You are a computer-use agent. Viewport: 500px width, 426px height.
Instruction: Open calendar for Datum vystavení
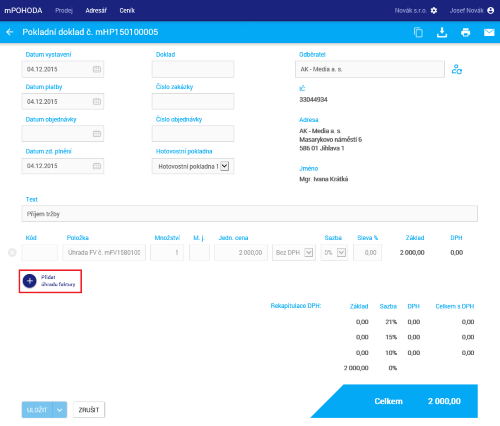[97, 69]
